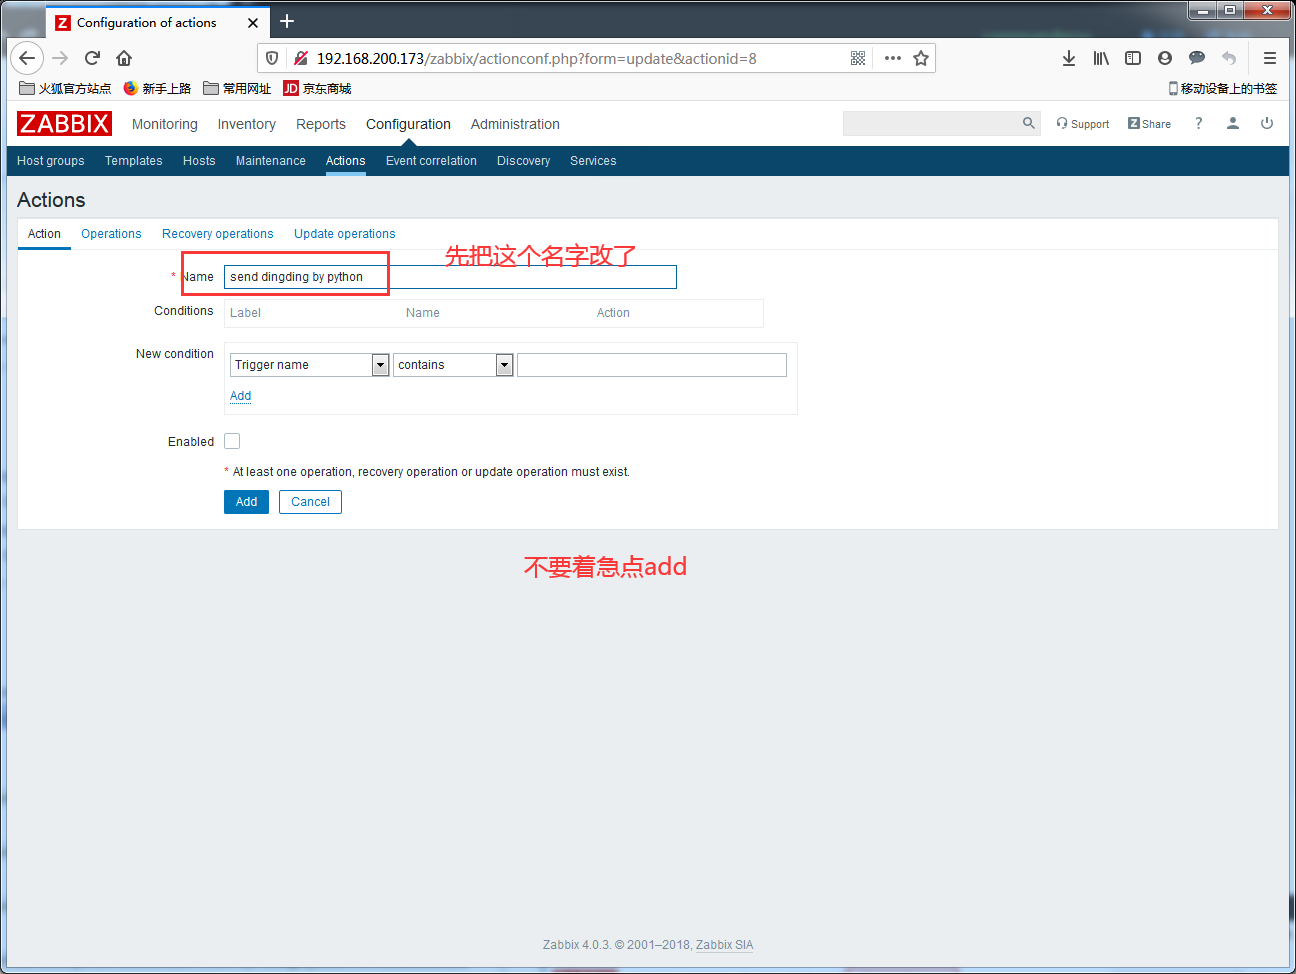Image resolution: width=1296 pixels, height=974 pixels.
Task: Switch to the Recovery operations tab
Action: pos(218,234)
